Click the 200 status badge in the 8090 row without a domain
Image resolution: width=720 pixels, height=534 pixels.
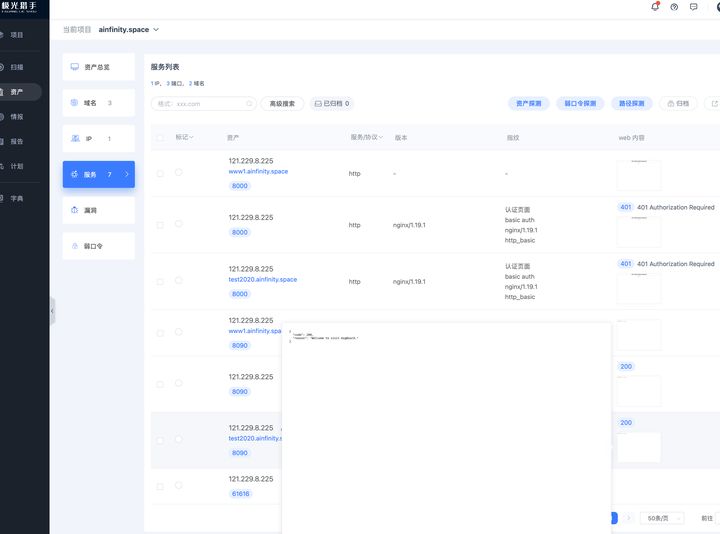tap(626, 366)
